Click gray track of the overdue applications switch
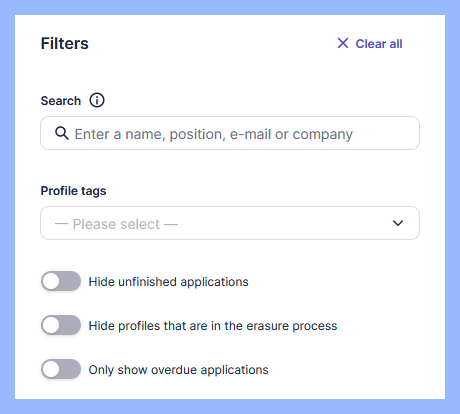The width and height of the screenshot is (460, 414). [x=70, y=369]
